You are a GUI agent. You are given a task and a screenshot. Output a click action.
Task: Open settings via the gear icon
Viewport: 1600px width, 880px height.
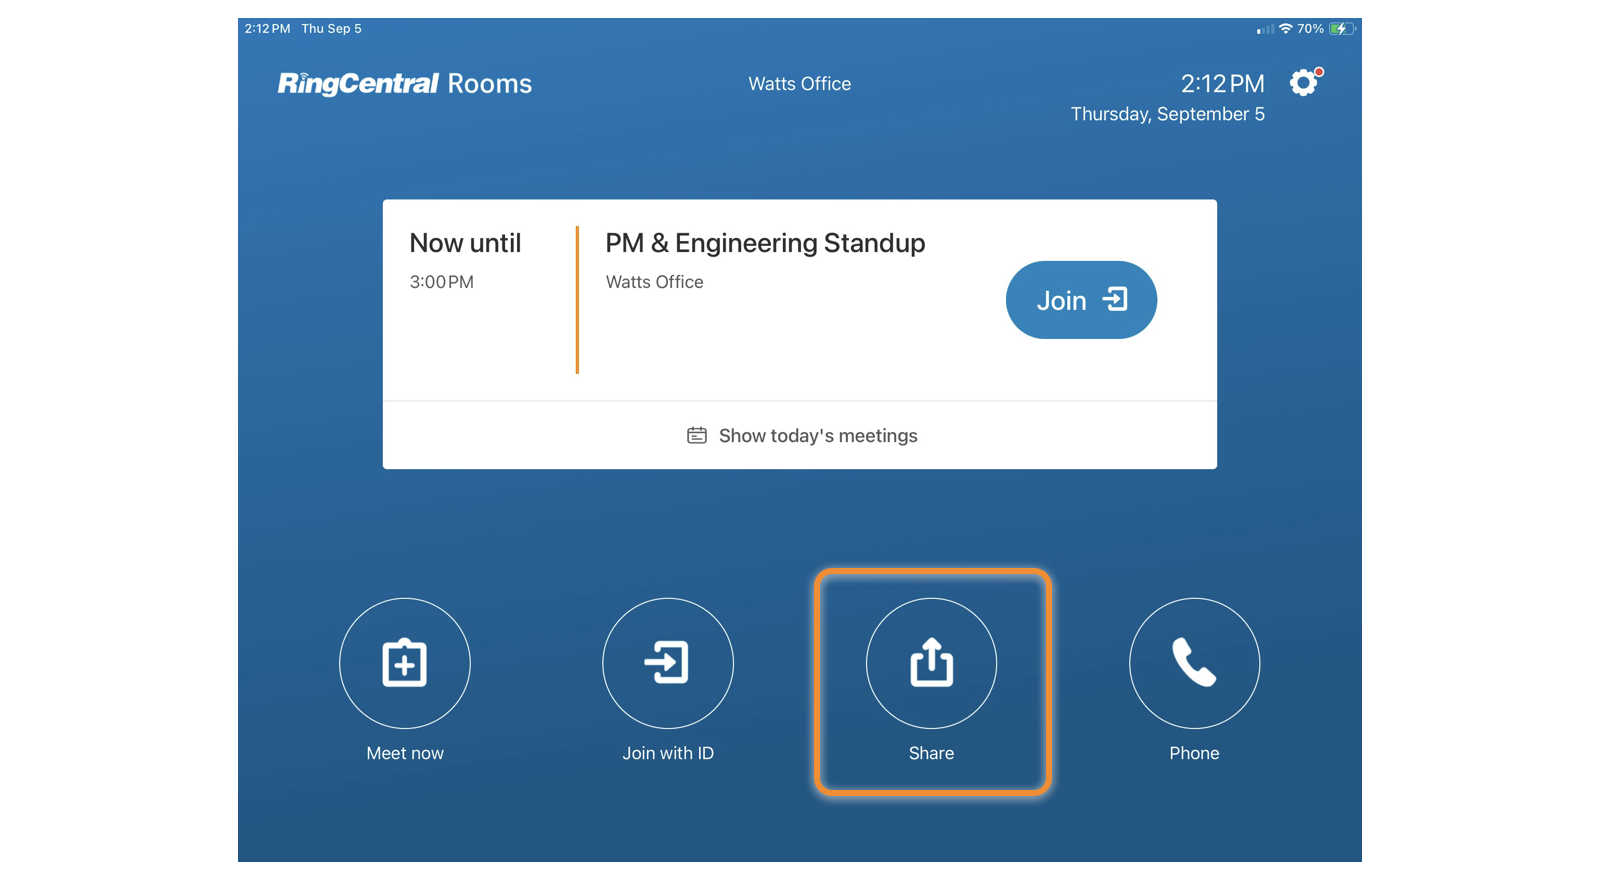click(1303, 83)
